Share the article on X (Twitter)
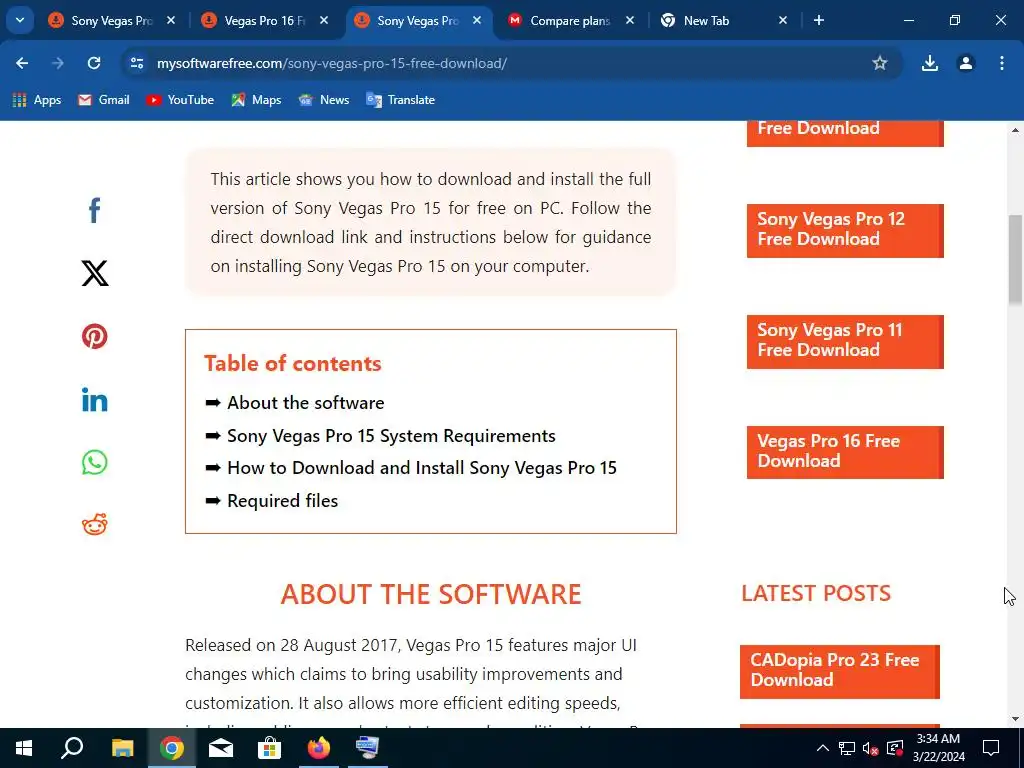The image size is (1024, 768). [95, 273]
